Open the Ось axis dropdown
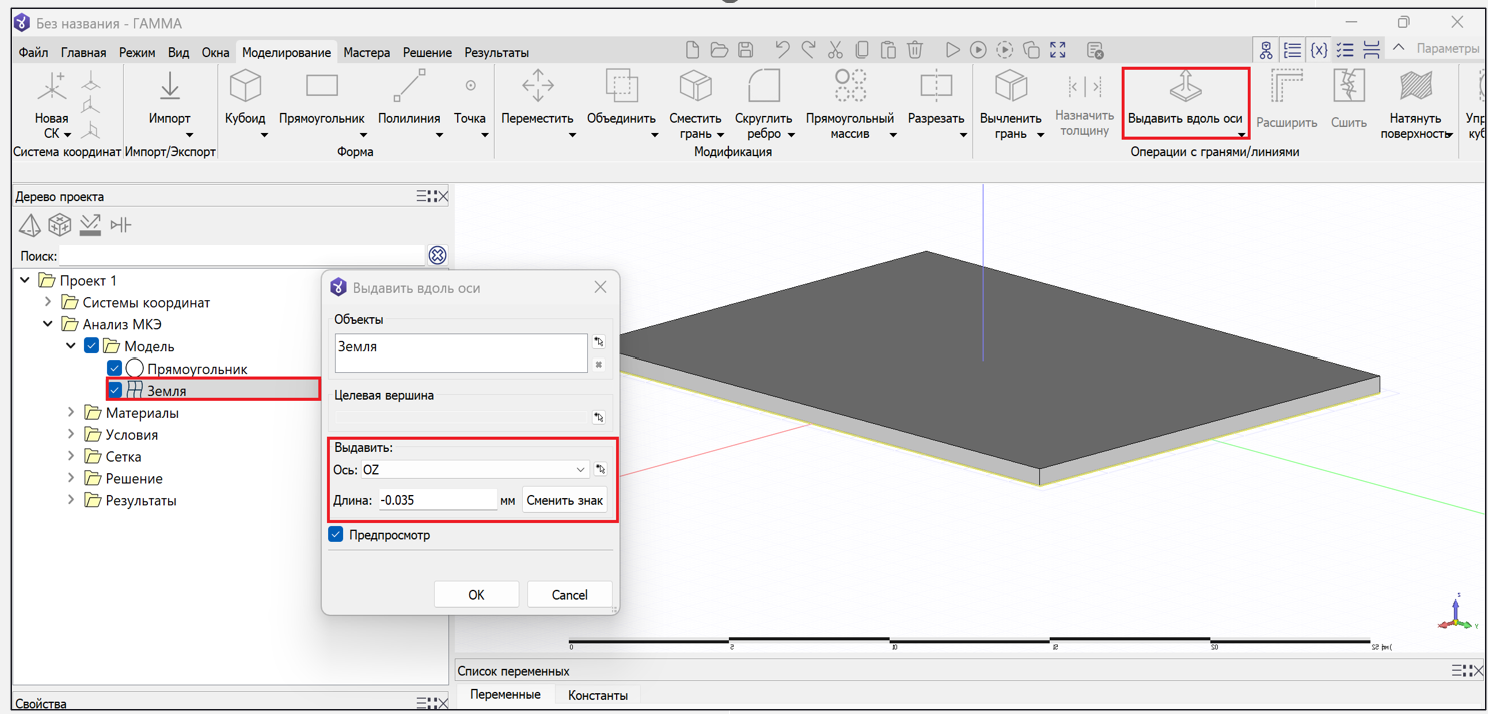 tap(579, 470)
